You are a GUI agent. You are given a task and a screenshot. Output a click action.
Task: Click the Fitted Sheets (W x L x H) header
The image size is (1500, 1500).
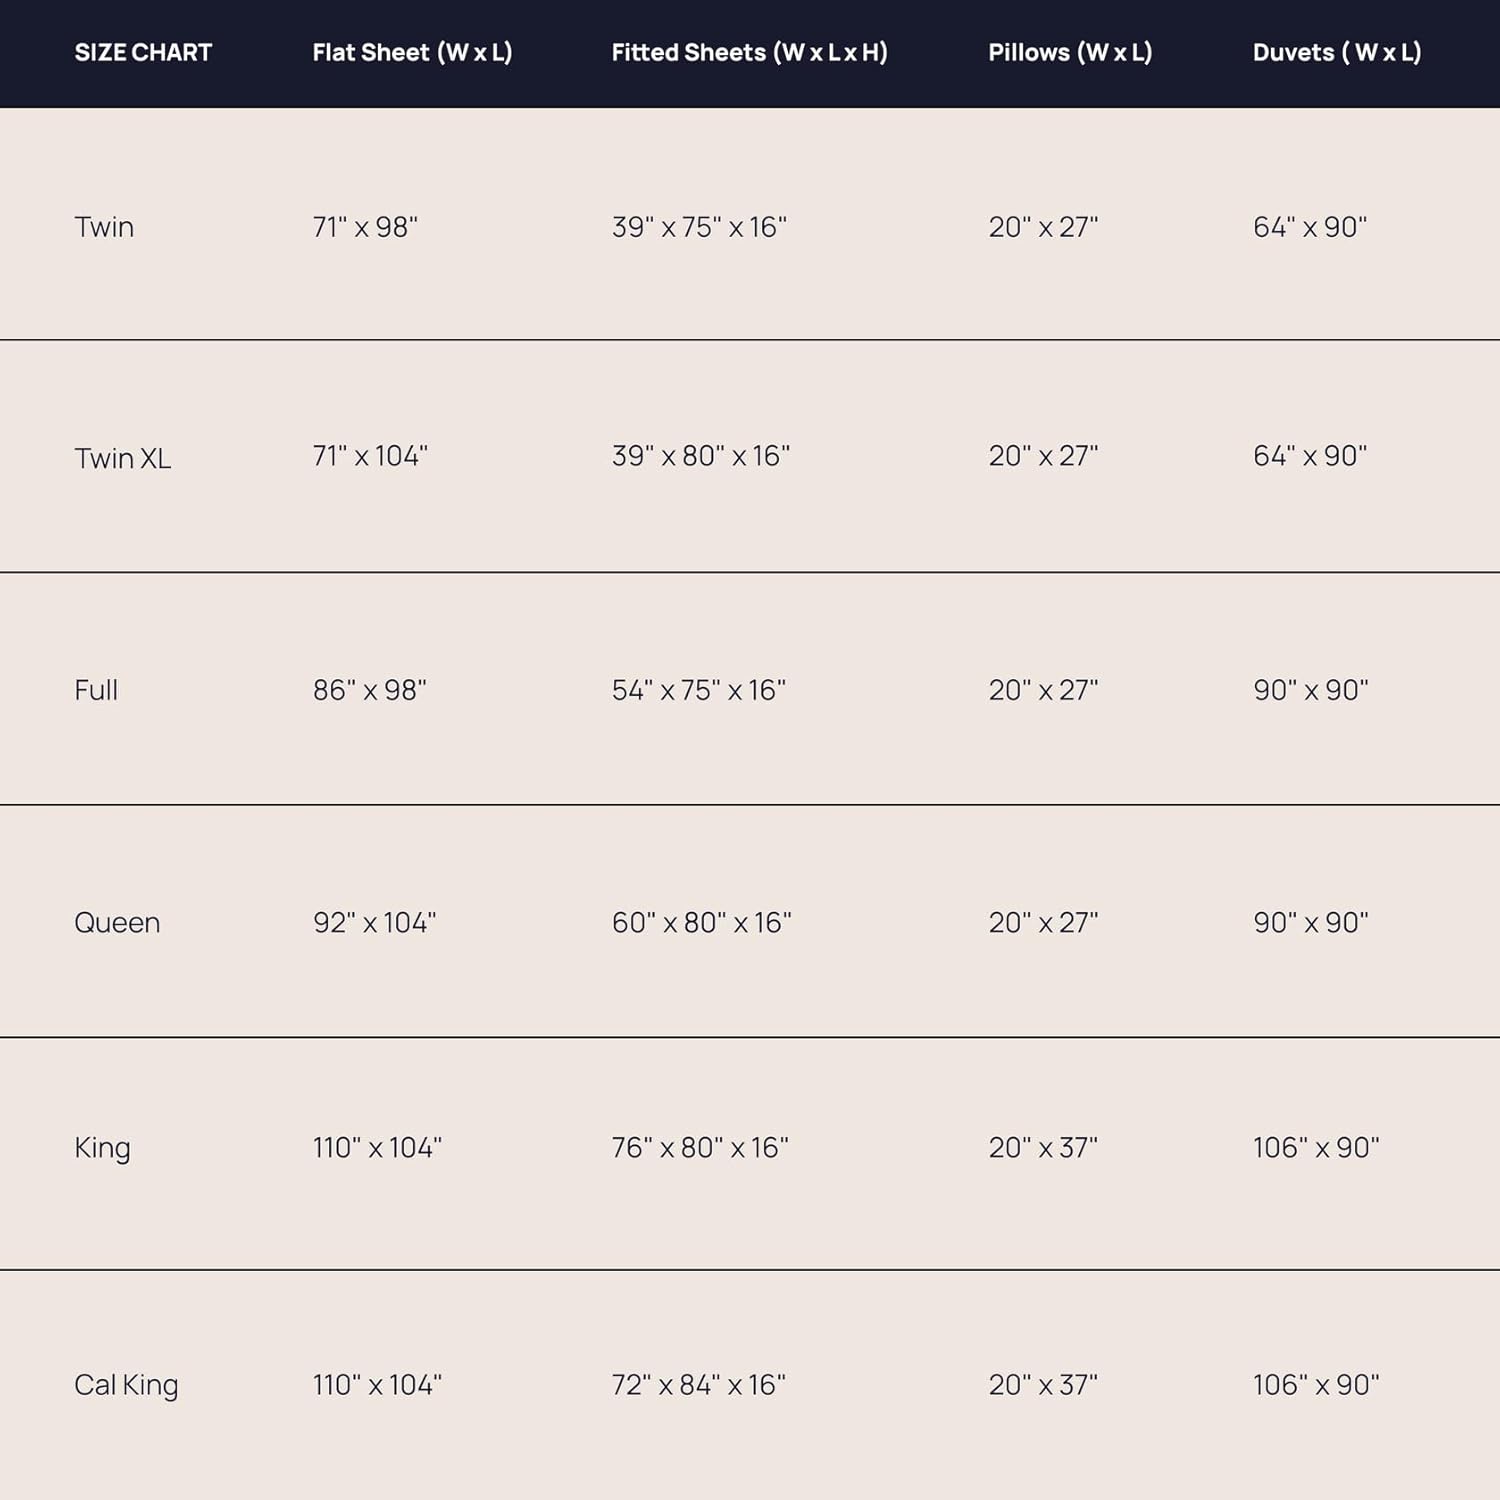click(749, 53)
